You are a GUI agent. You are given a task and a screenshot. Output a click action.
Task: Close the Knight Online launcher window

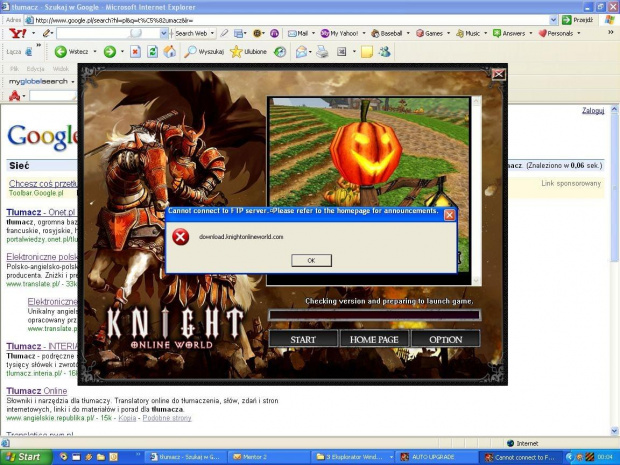click(x=498, y=74)
